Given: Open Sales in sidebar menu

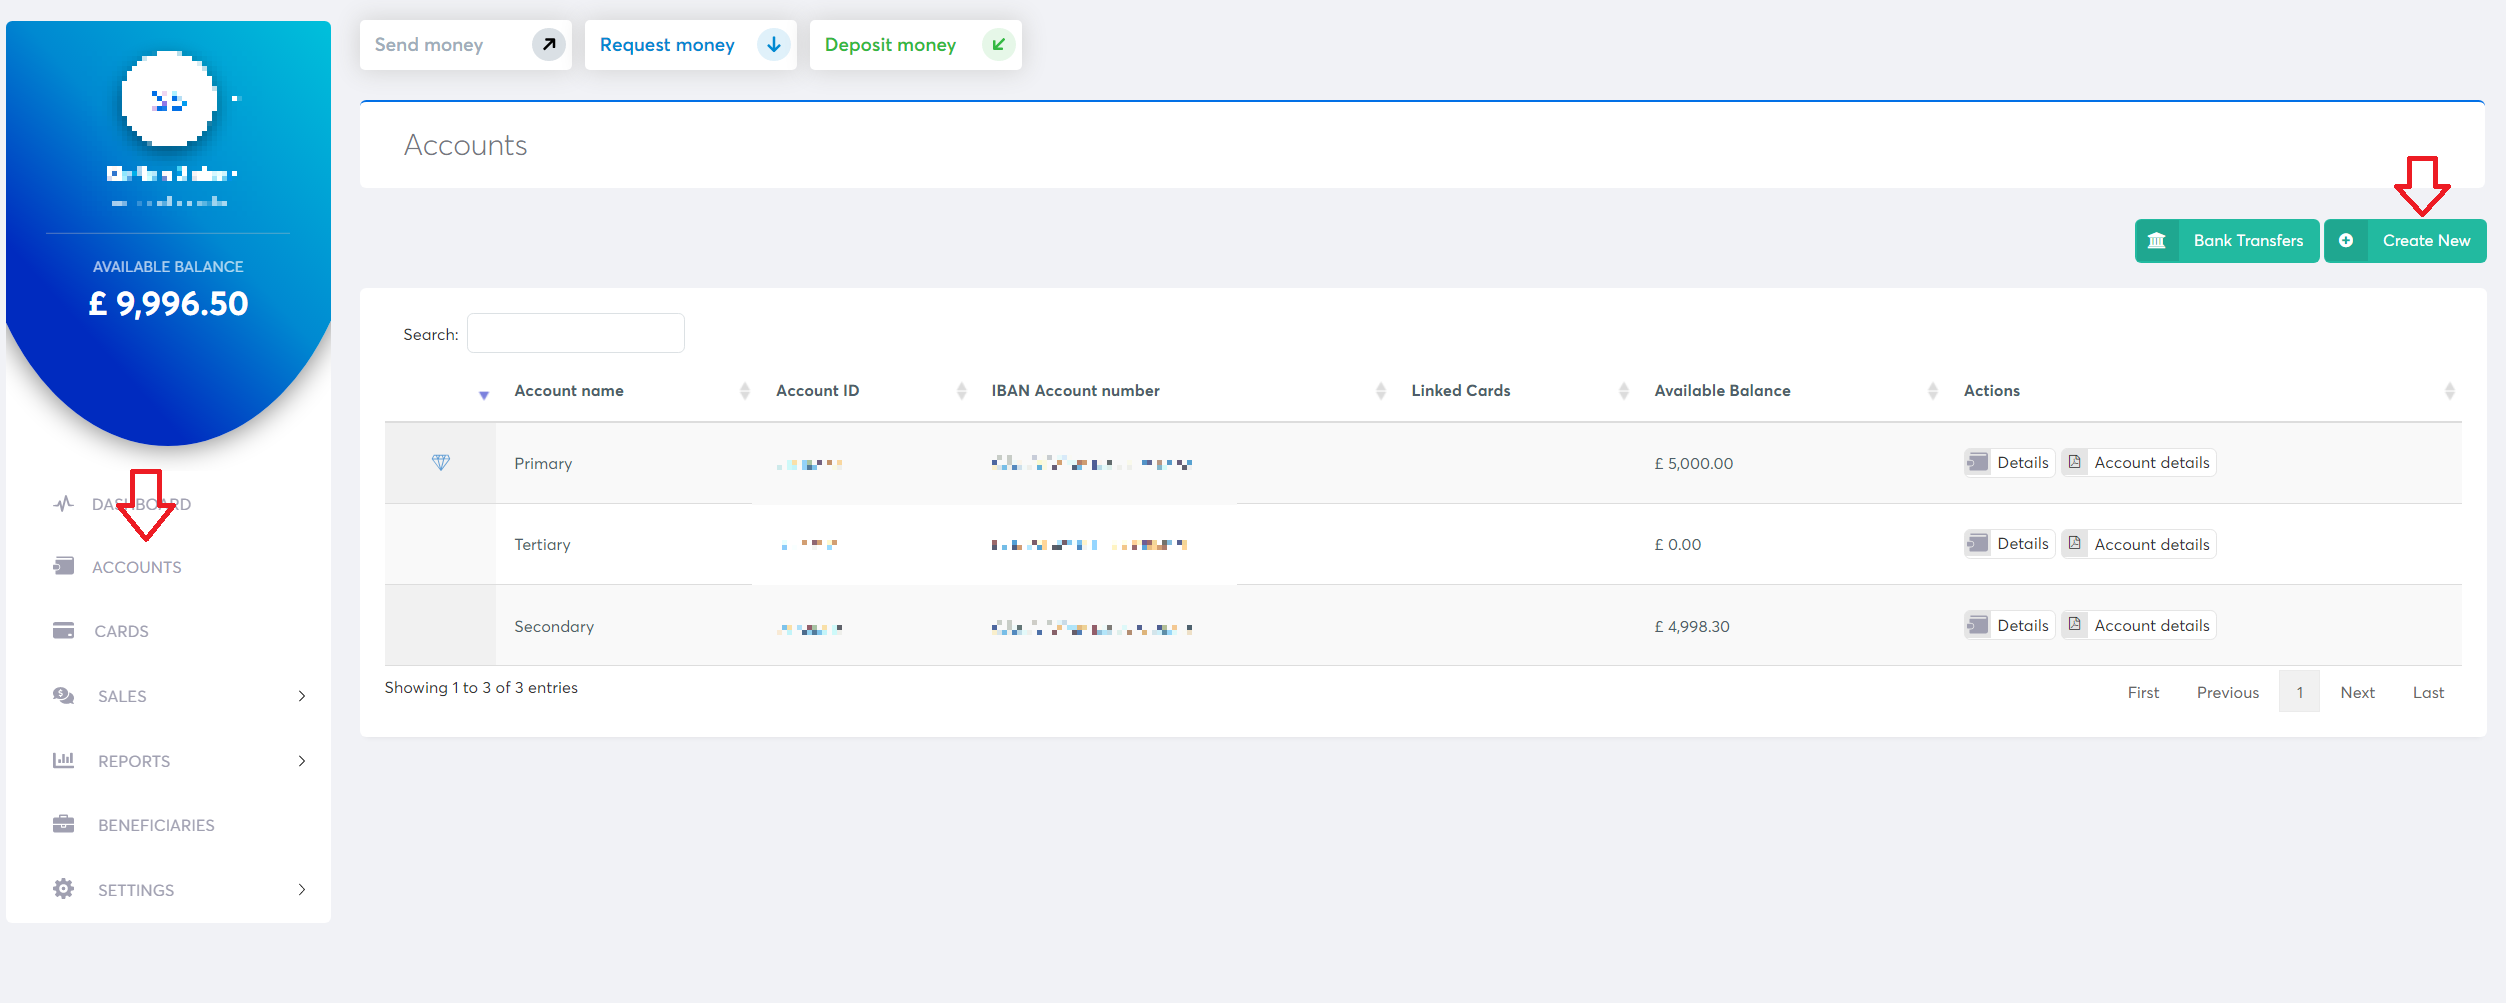Looking at the screenshot, I should (x=122, y=696).
